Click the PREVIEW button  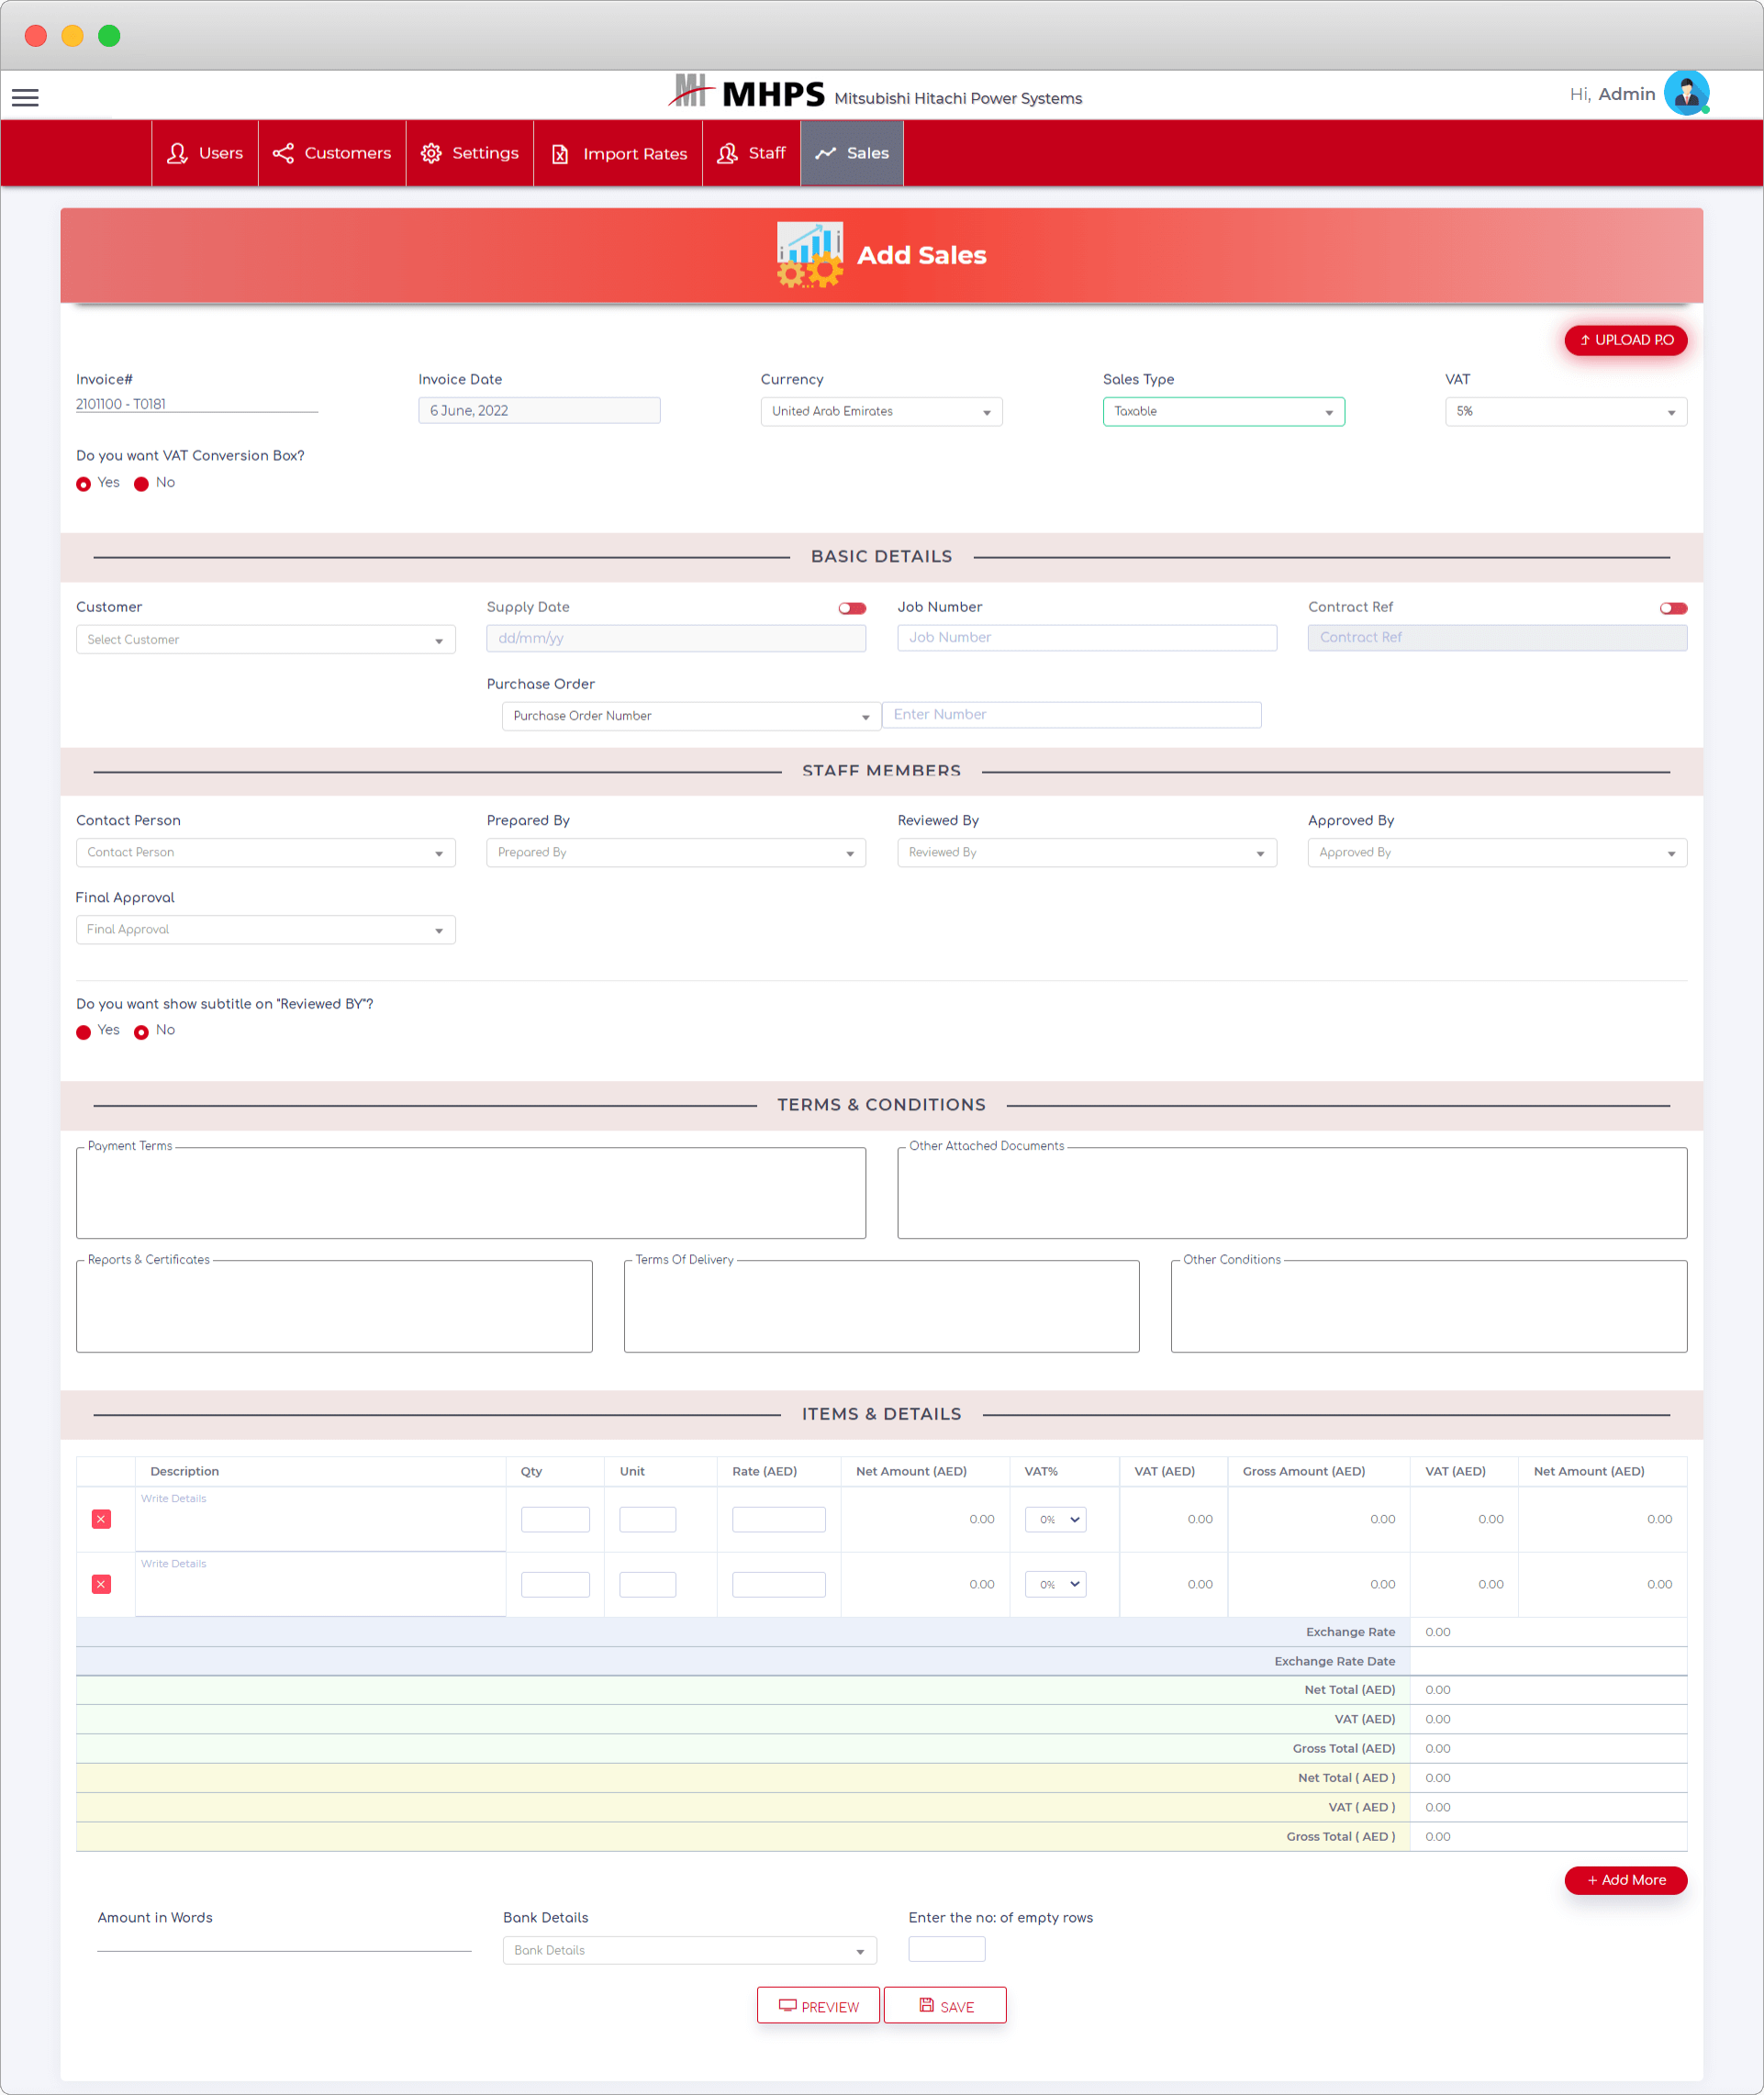818,2005
